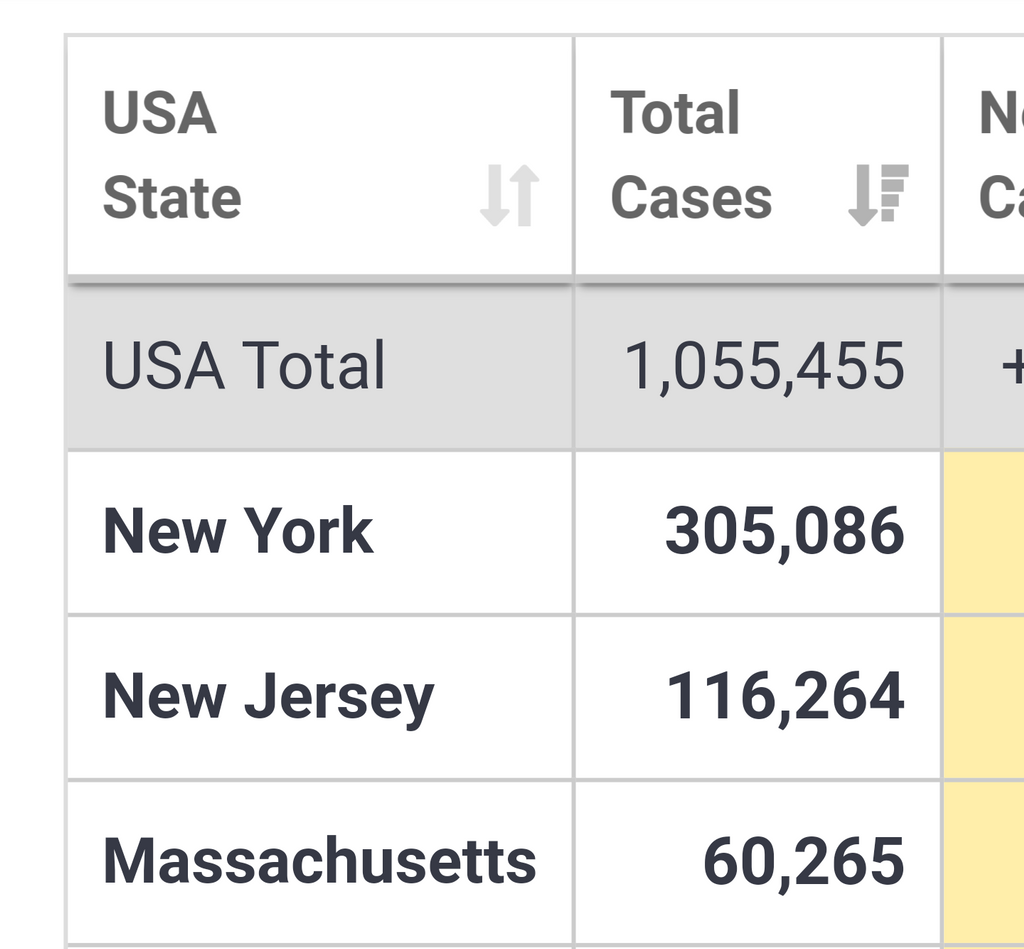Viewport: 1024px width, 949px height.
Task: Sort by the USA State arrows icon
Action: click(509, 195)
